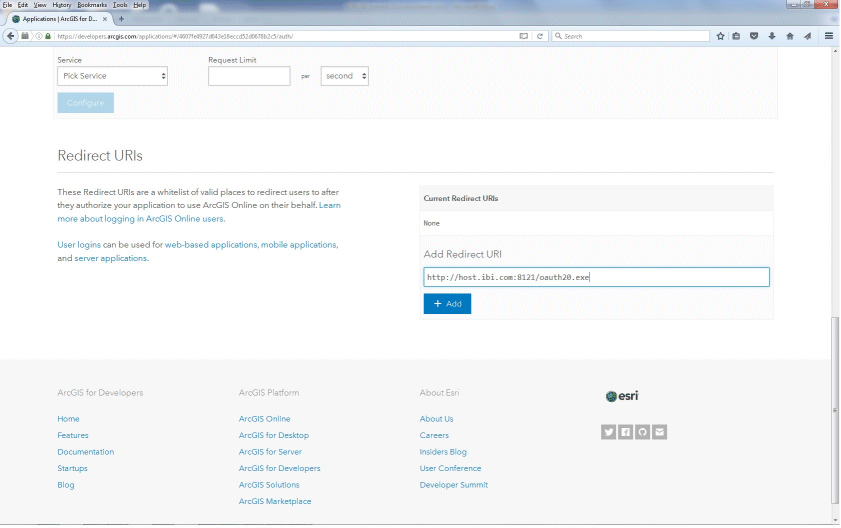Click the reload page icon
This screenshot has height=528, width=841.
(x=540, y=36)
